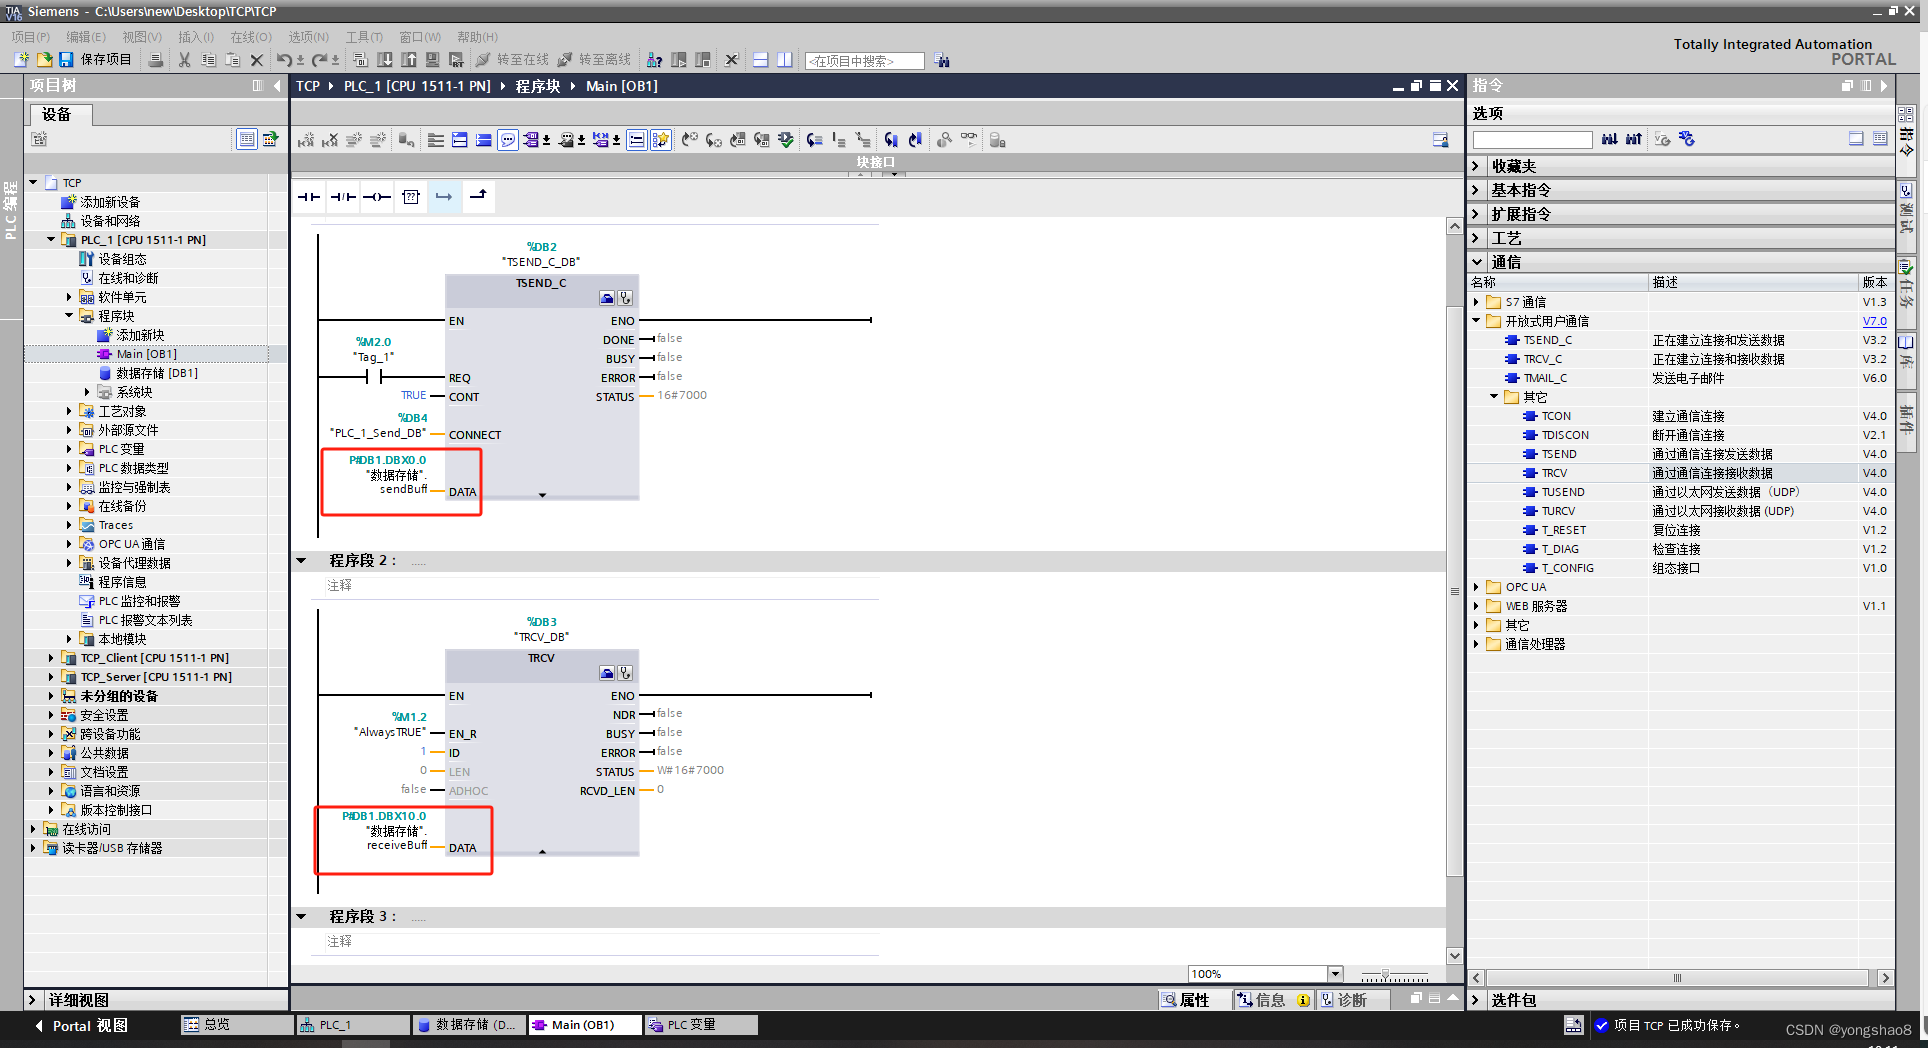Screen dimensions: 1928x1048
Task: Collapse the 开放式用户通信 folder
Action: point(1476,321)
